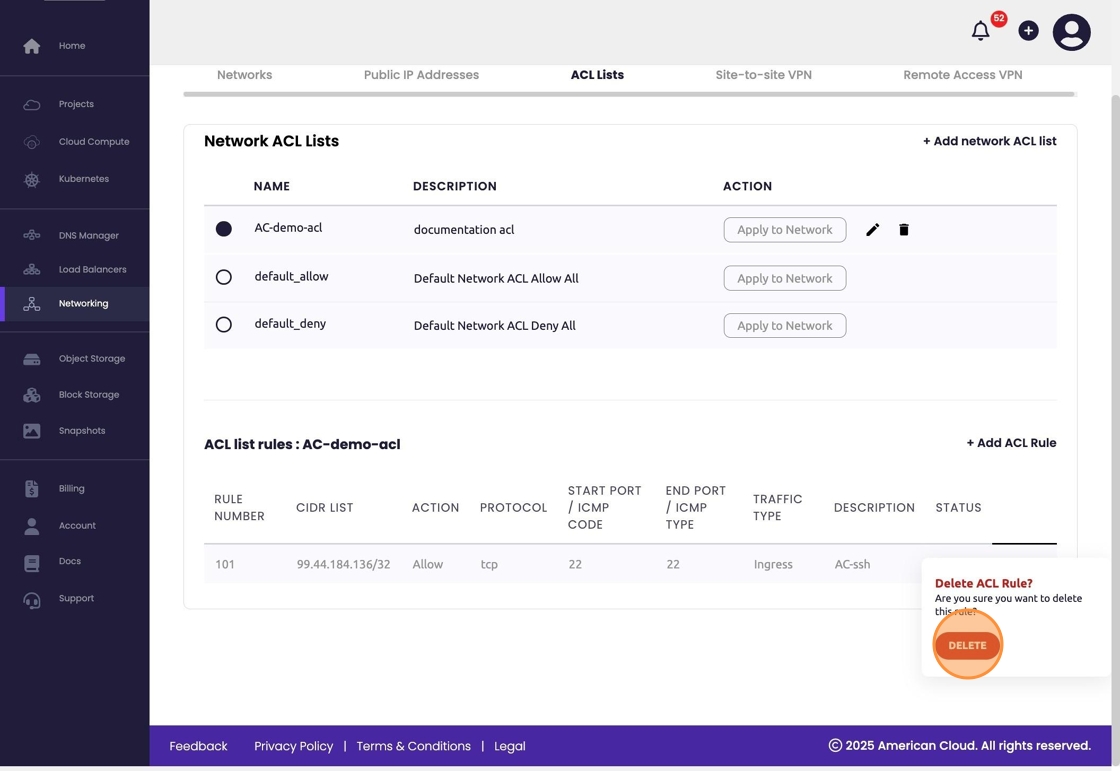
Task: Open the Privacy Policy footer link
Action: click(x=293, y=746)
